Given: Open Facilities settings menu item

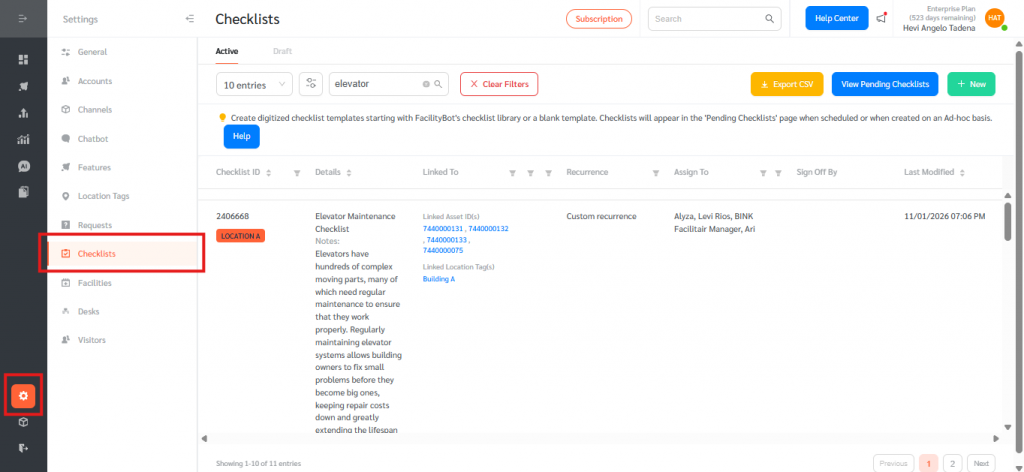Looking at the screenshot, I should click(x=95, y=283).
